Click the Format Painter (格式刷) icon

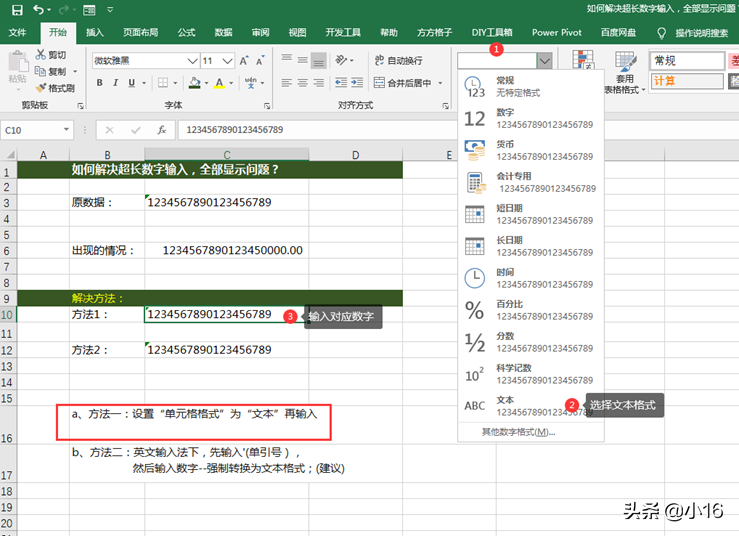41,88
